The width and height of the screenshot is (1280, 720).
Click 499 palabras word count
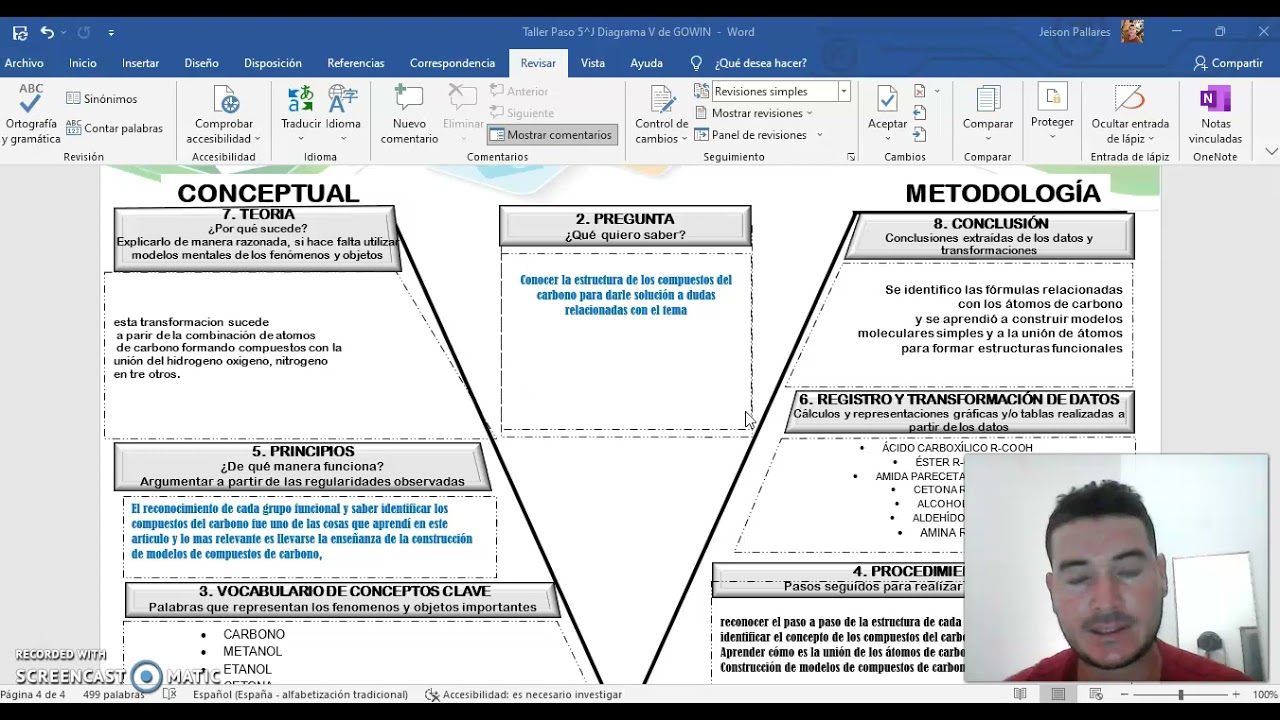(x=114, y=694)
